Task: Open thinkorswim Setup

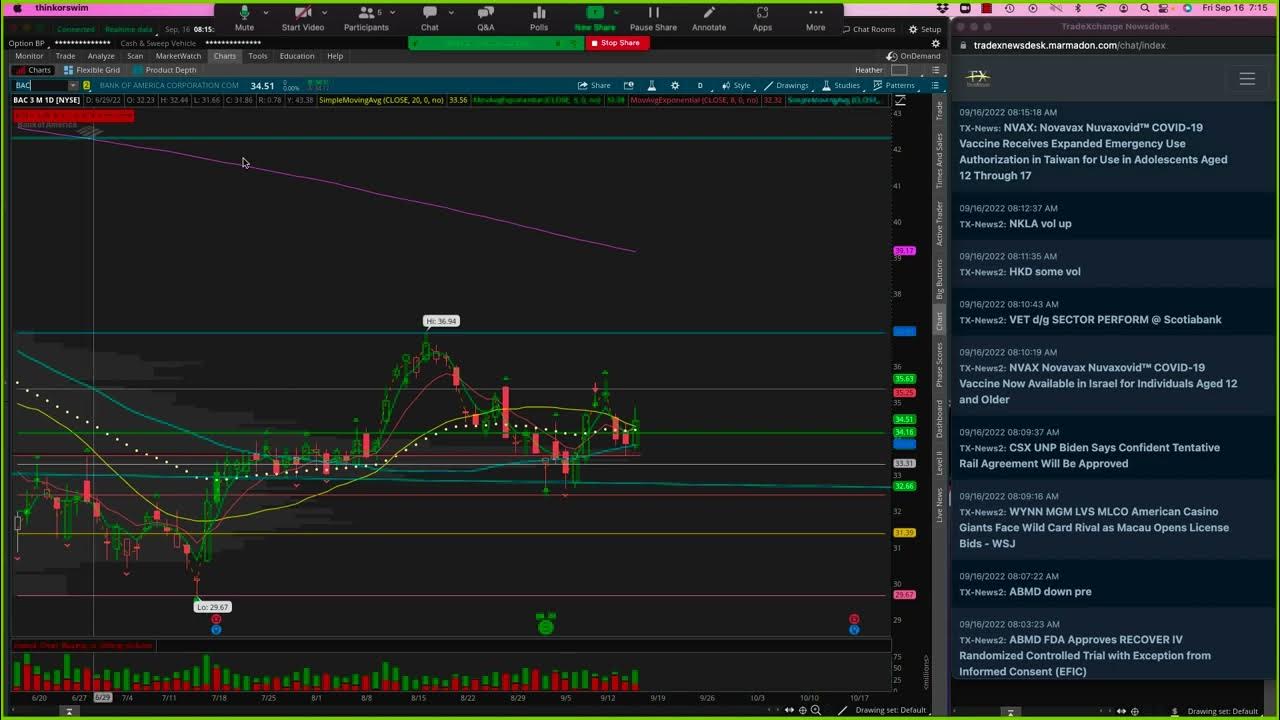Action: 925,29
